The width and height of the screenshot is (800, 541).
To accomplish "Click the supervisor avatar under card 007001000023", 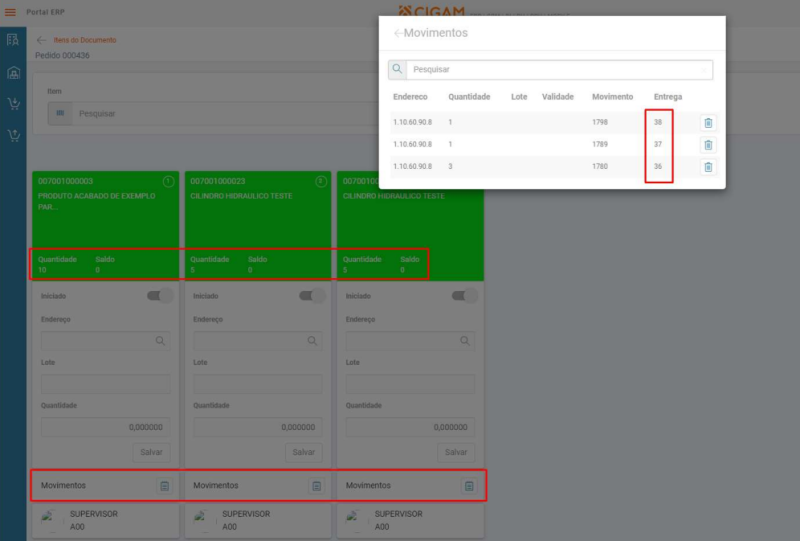I will tap(203, 520).
